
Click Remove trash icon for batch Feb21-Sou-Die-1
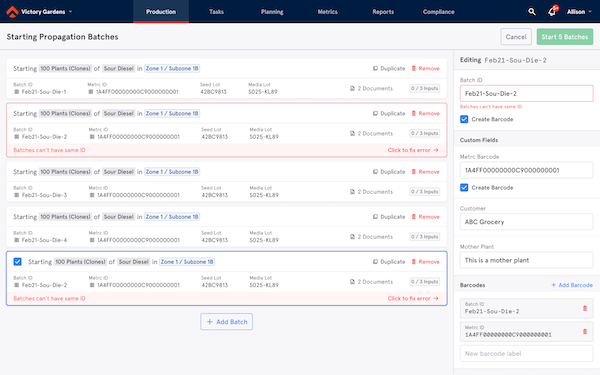(x=414, y=68)
